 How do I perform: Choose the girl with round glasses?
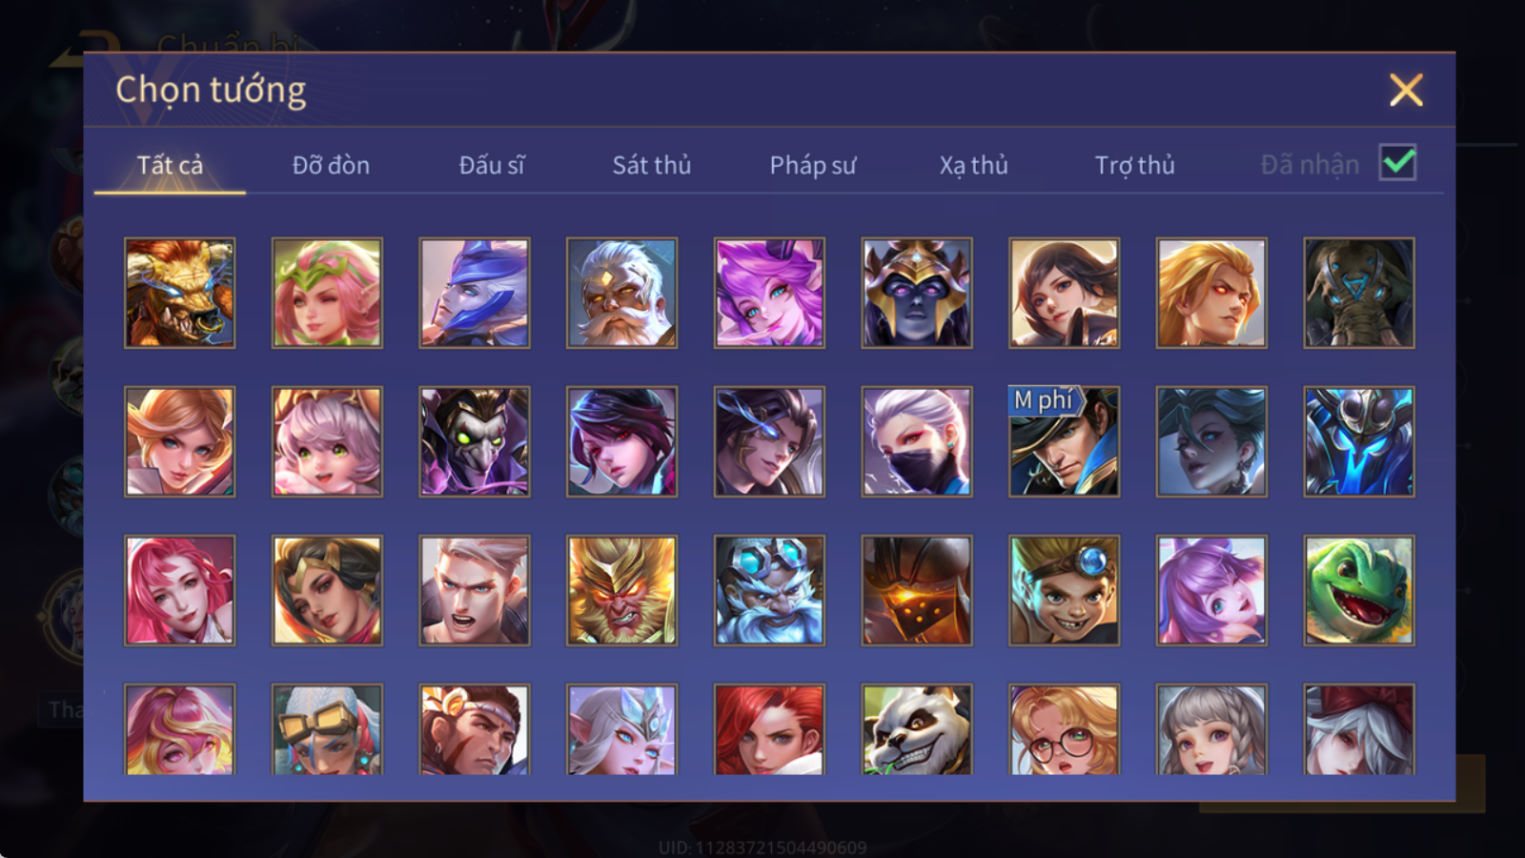click(1063, 730)
